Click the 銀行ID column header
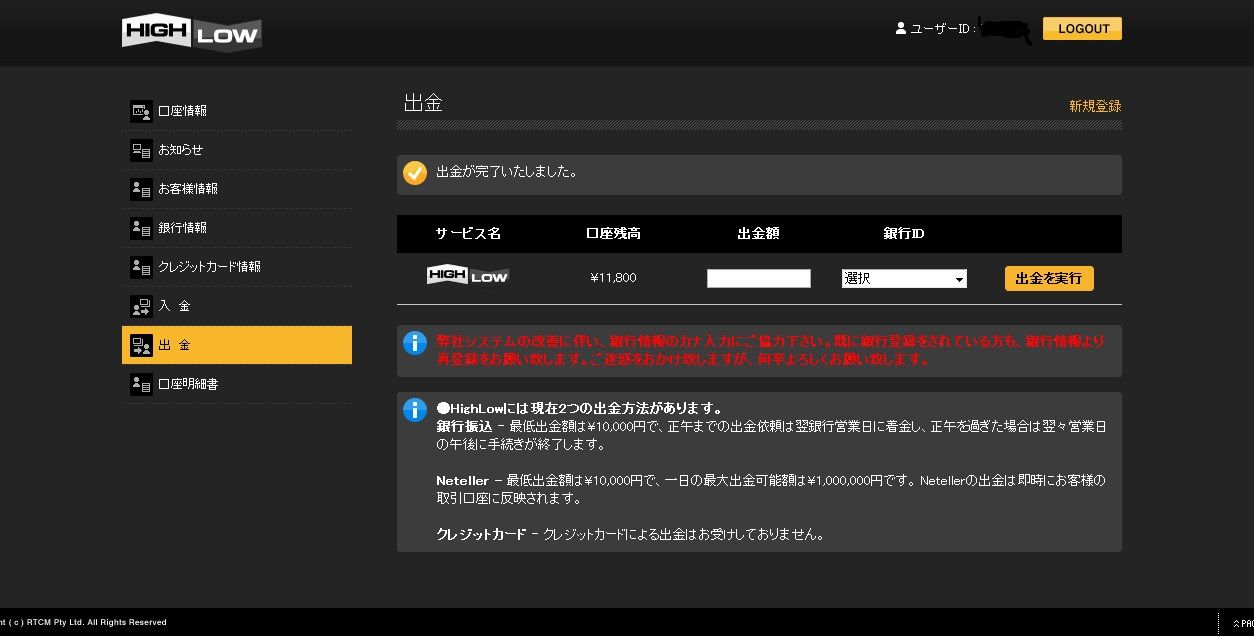This screenshot has width=1254, height=636. pos(904,234)
